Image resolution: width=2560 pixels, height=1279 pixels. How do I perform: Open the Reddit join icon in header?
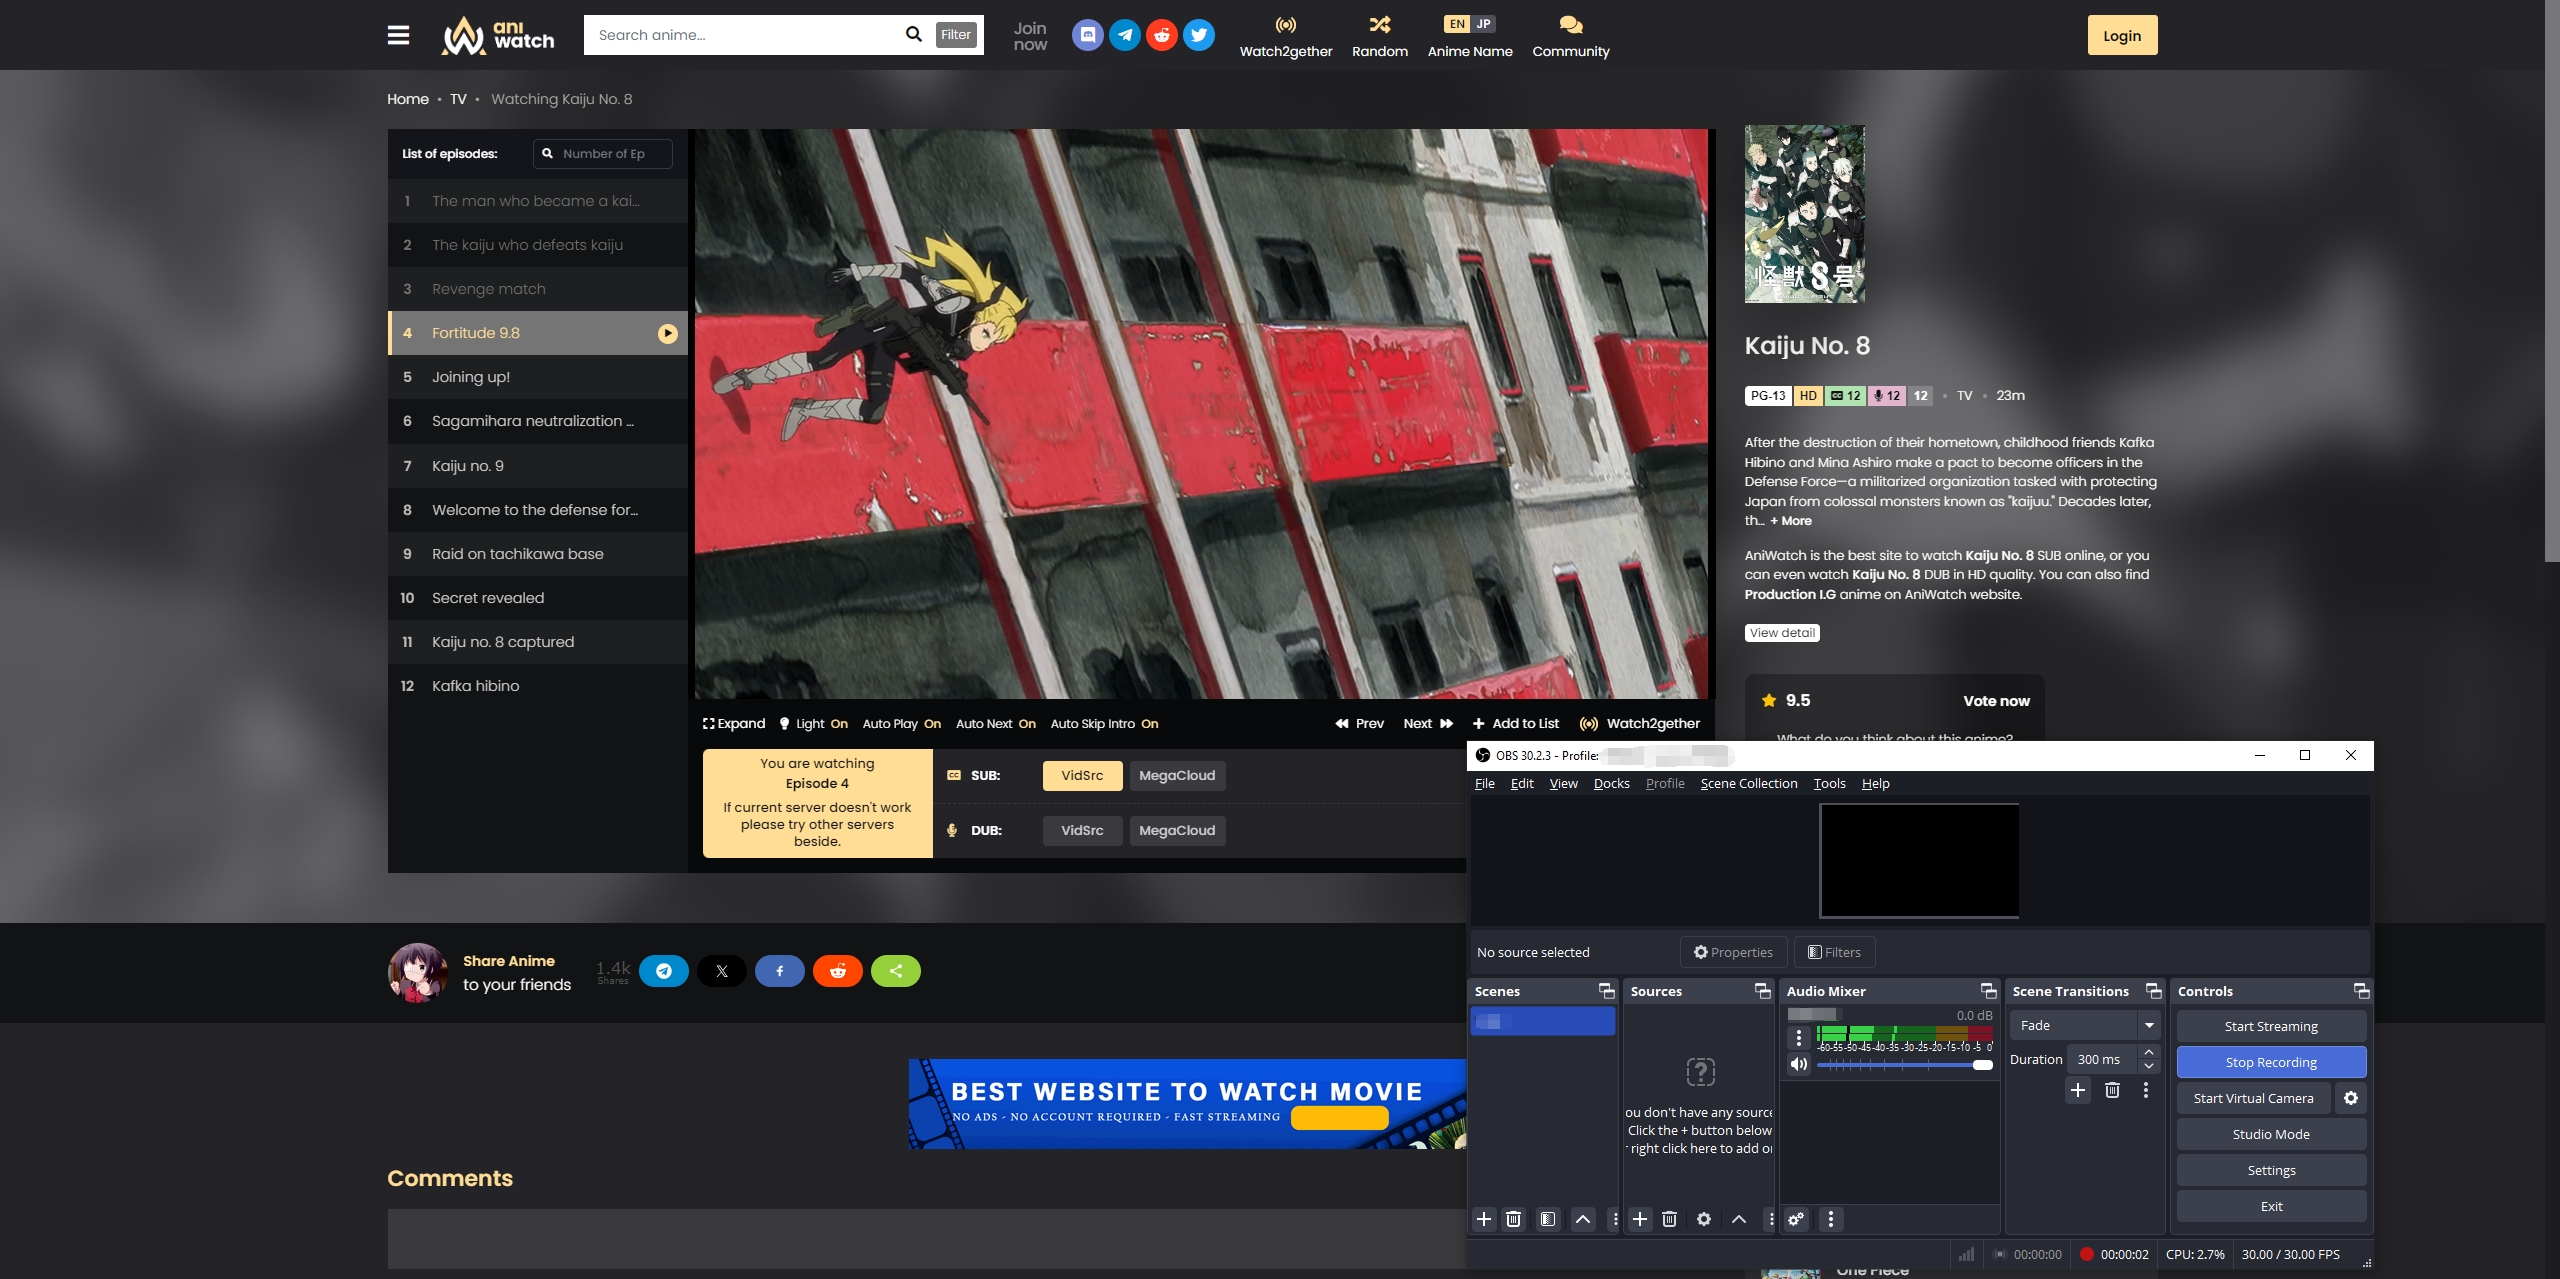(1161, 35)
